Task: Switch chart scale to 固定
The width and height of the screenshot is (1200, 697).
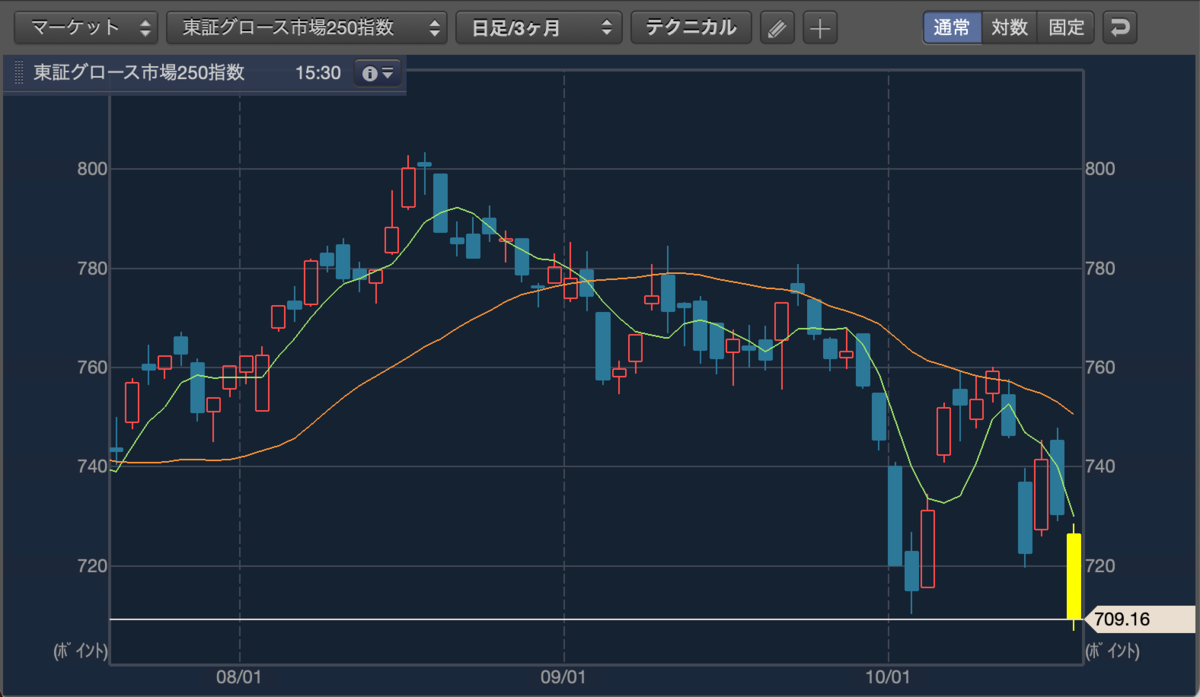Action: [x=1067, y=27]
